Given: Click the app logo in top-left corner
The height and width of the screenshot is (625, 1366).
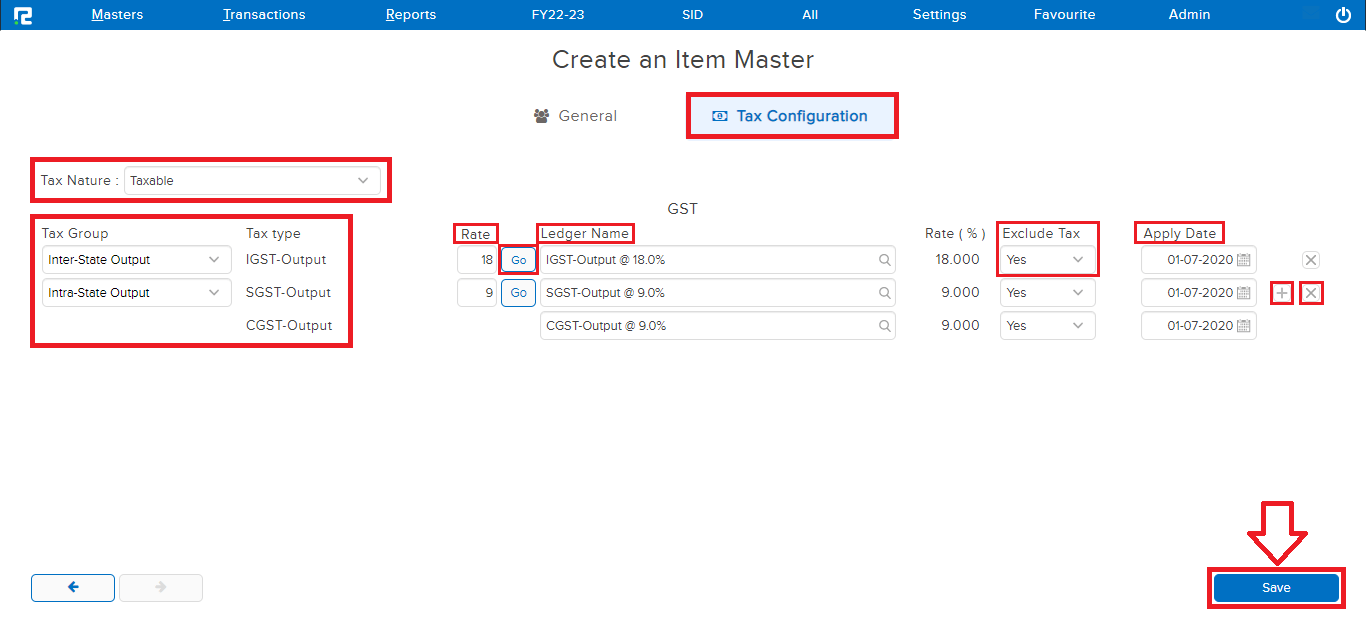Looking at the screenshot, I should tap(22, 15).
